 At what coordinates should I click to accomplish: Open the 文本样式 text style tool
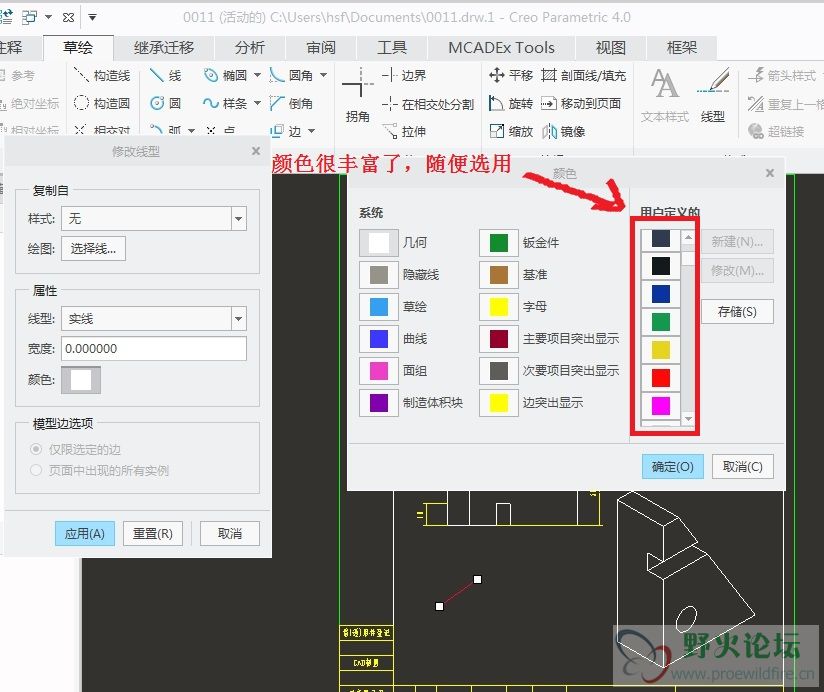(x=665, y=95)
